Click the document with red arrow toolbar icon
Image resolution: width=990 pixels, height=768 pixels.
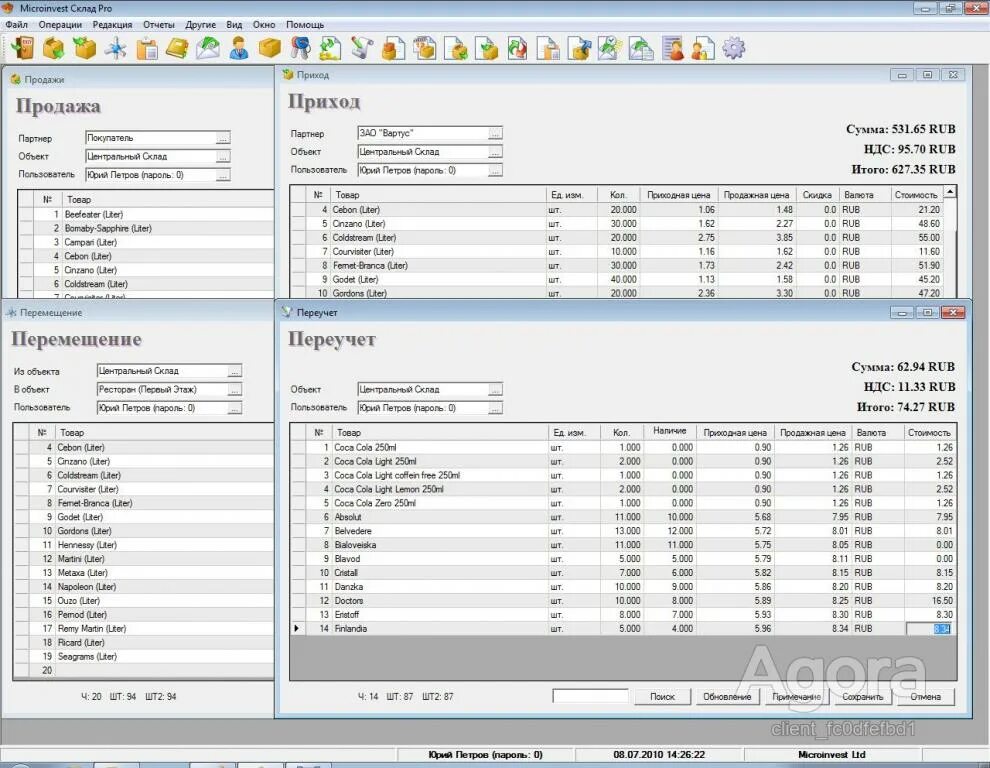pos(518,48)
